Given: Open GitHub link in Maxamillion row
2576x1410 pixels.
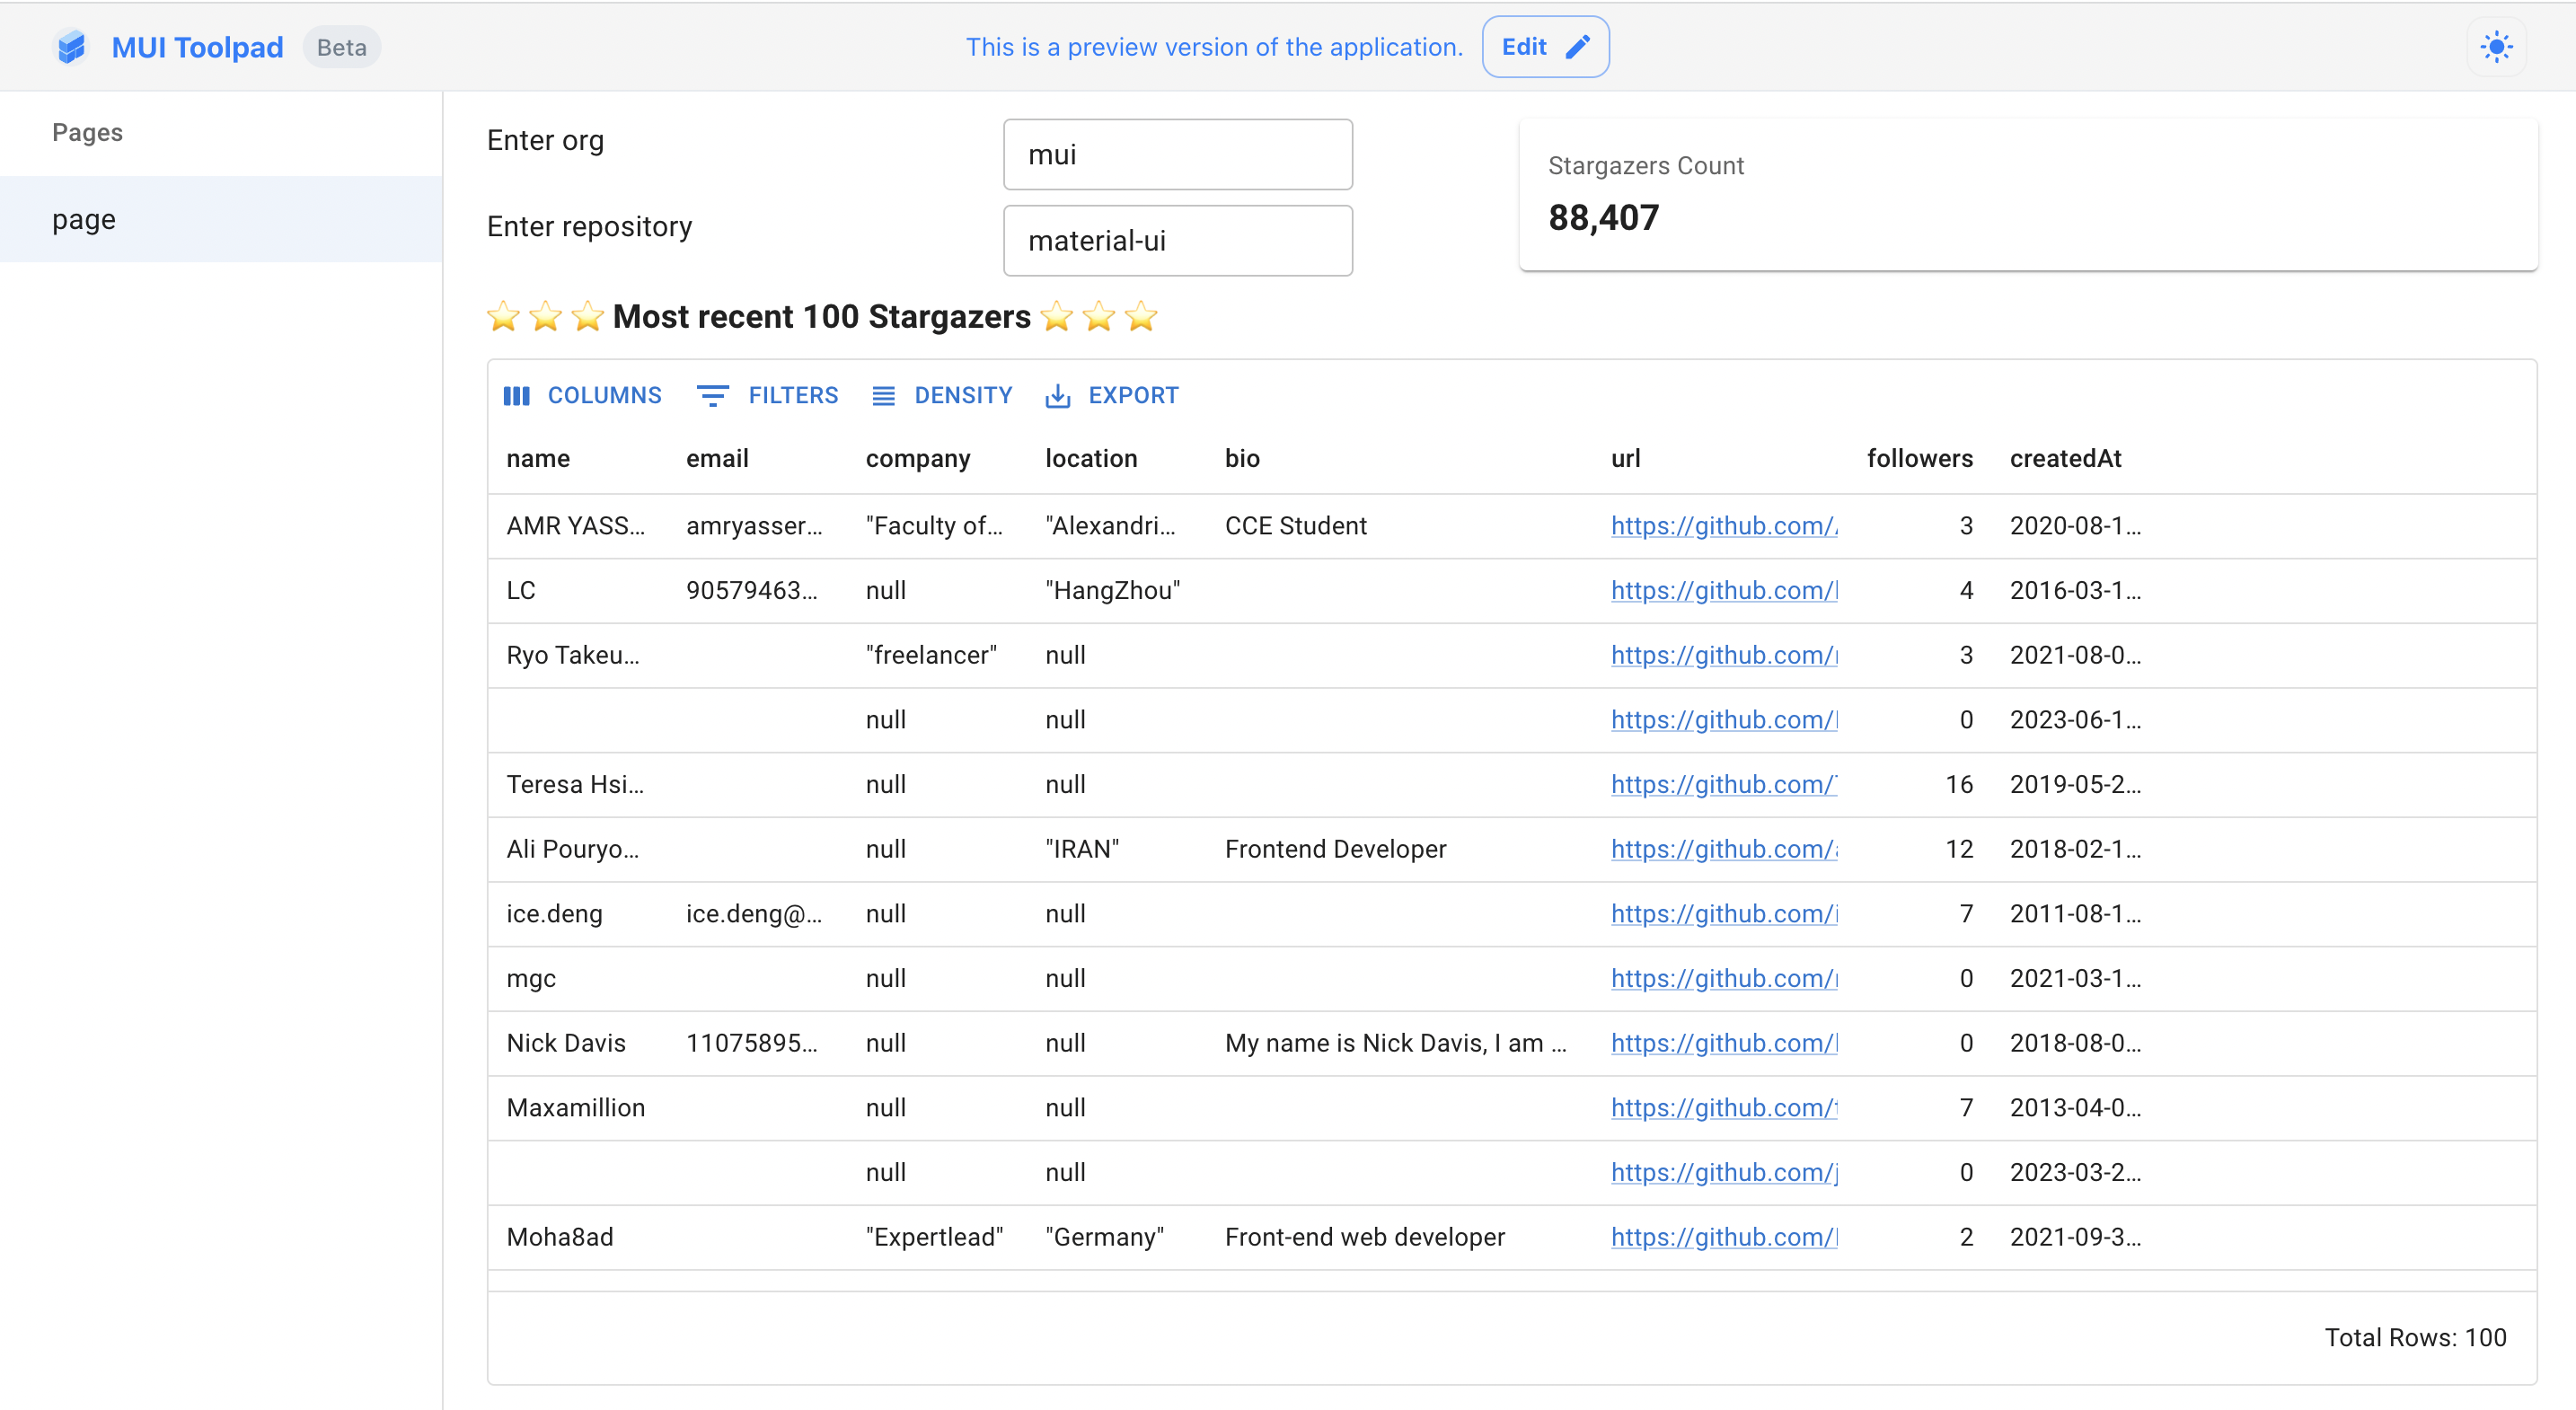Looking at the screenshot, I should pos(1724,1108).
